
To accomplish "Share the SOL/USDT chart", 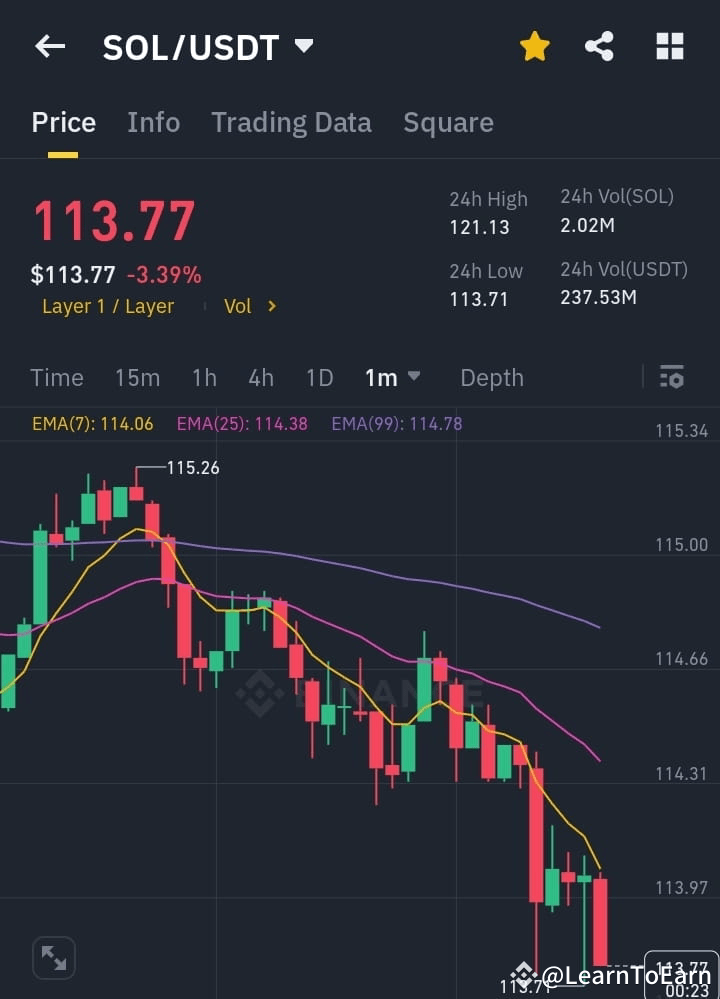I will [x=599, y=46].
